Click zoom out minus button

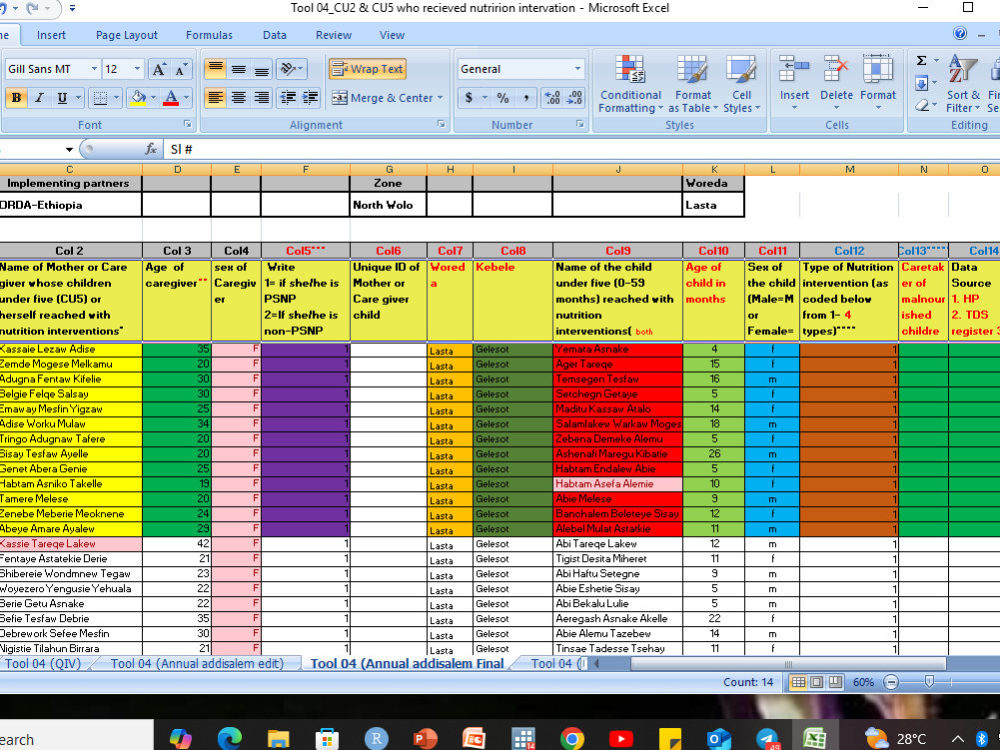tap(891, 682)
